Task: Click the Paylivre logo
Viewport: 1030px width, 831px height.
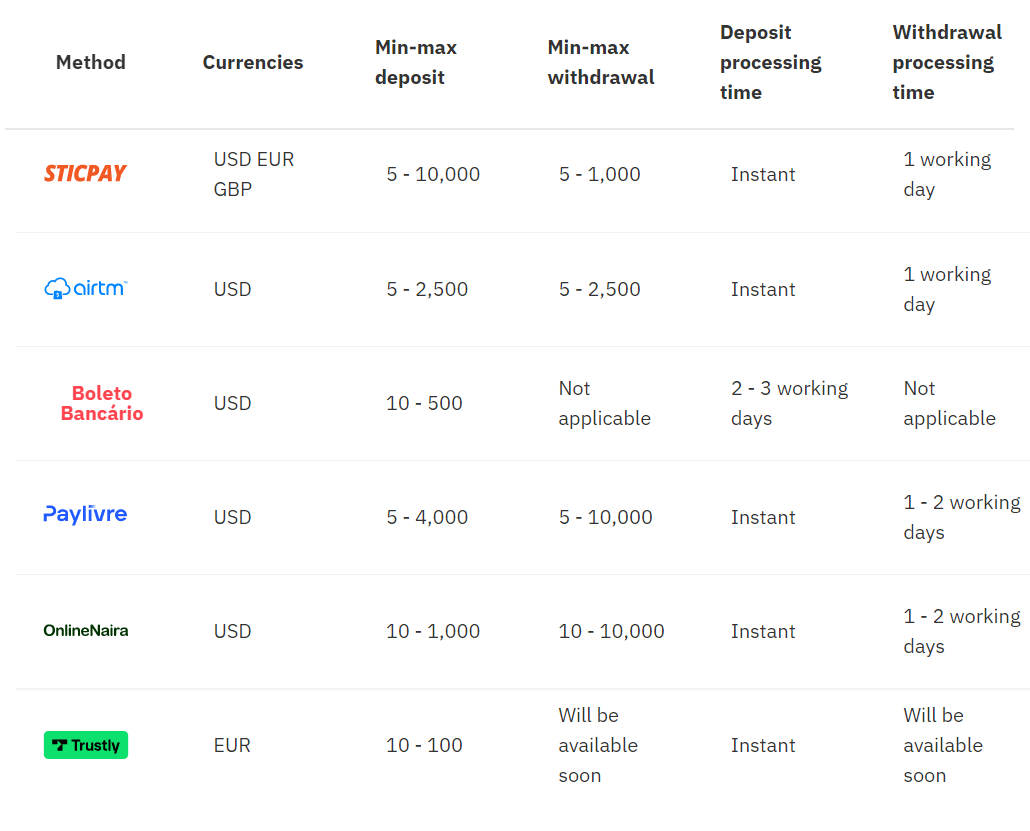Action: click(85, 515)
